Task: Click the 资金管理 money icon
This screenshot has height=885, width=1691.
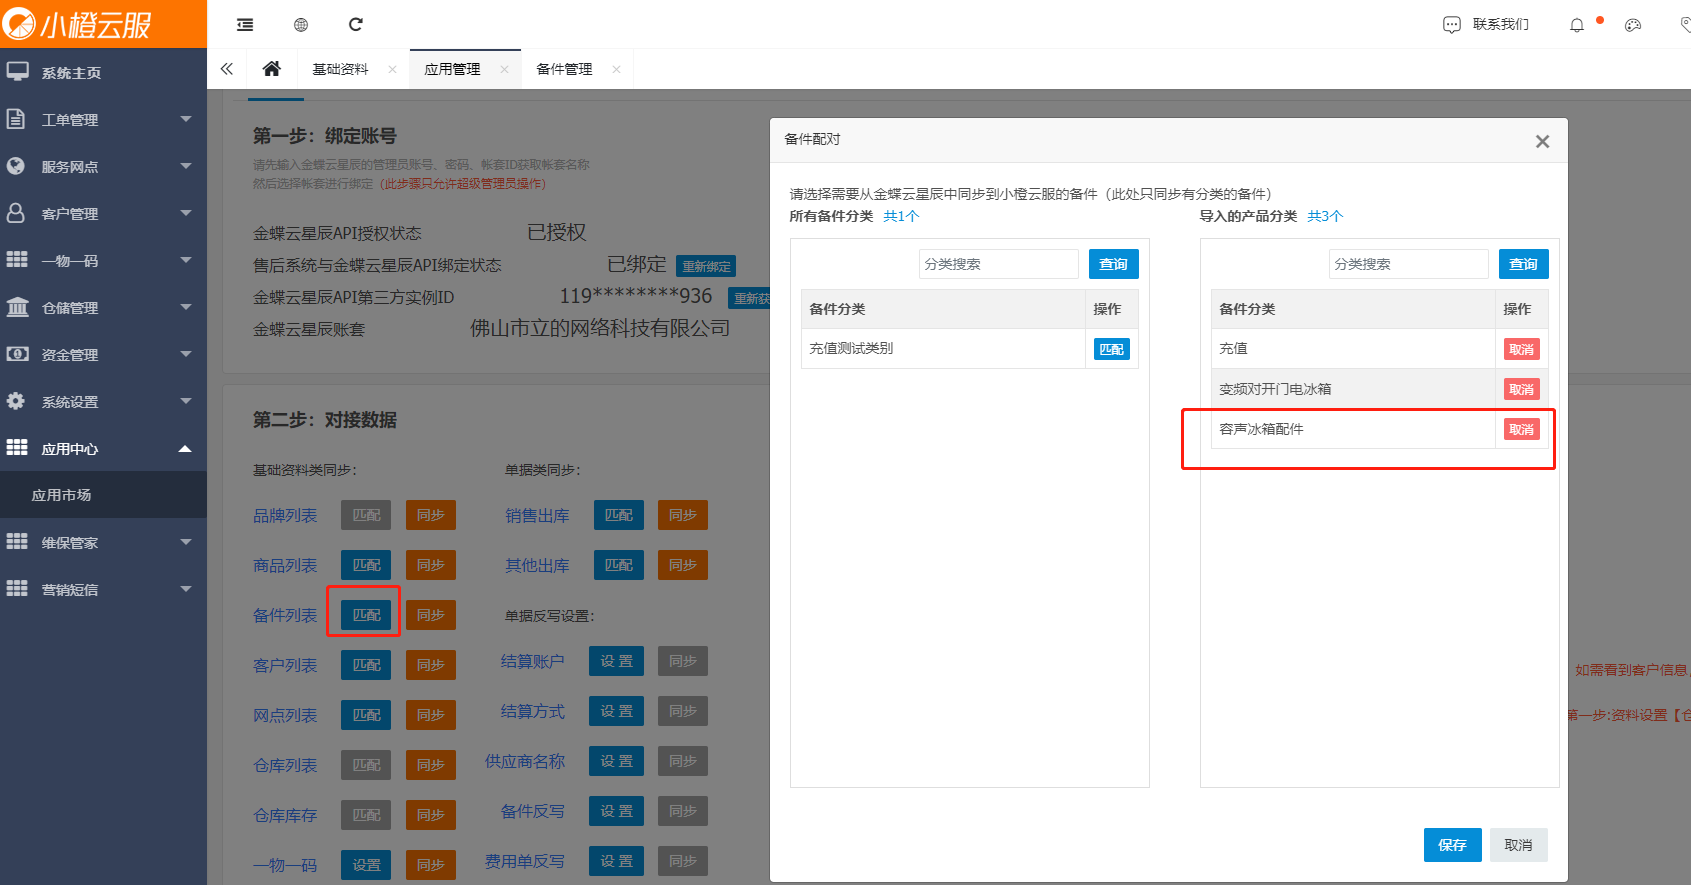Action: point(17,354)
